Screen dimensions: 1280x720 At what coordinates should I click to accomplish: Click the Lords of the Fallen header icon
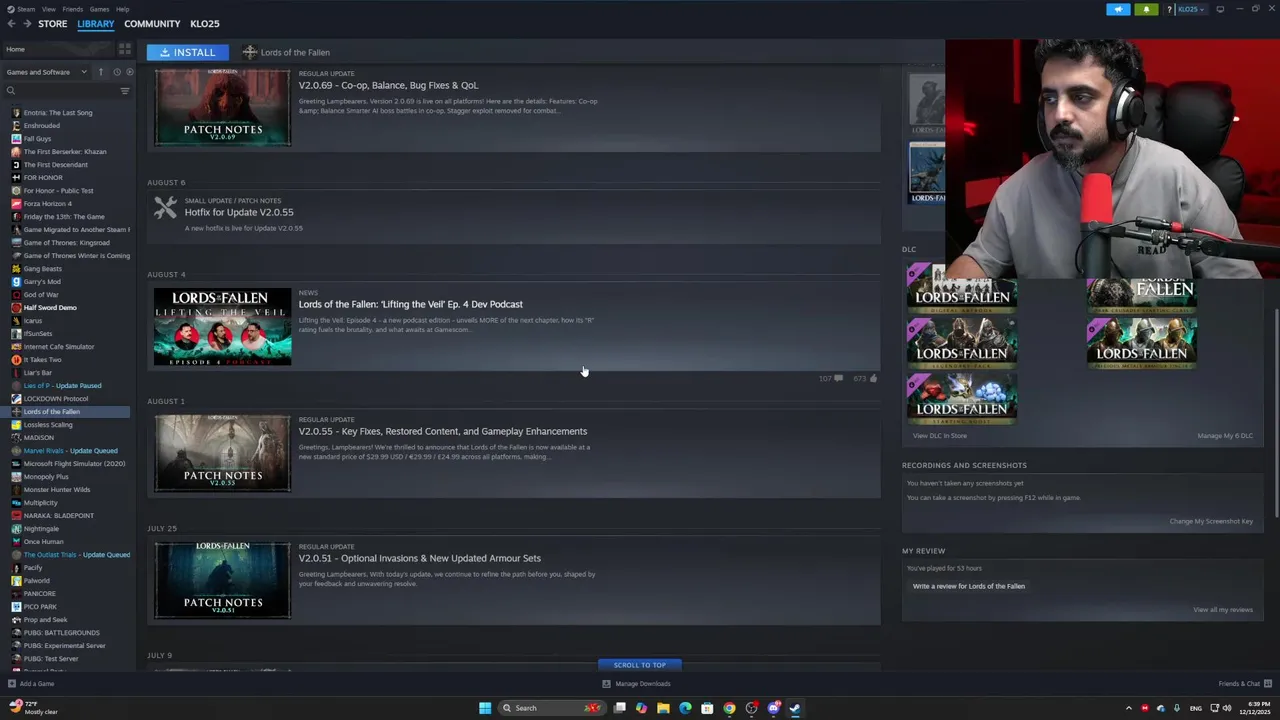tap(250, 52)
